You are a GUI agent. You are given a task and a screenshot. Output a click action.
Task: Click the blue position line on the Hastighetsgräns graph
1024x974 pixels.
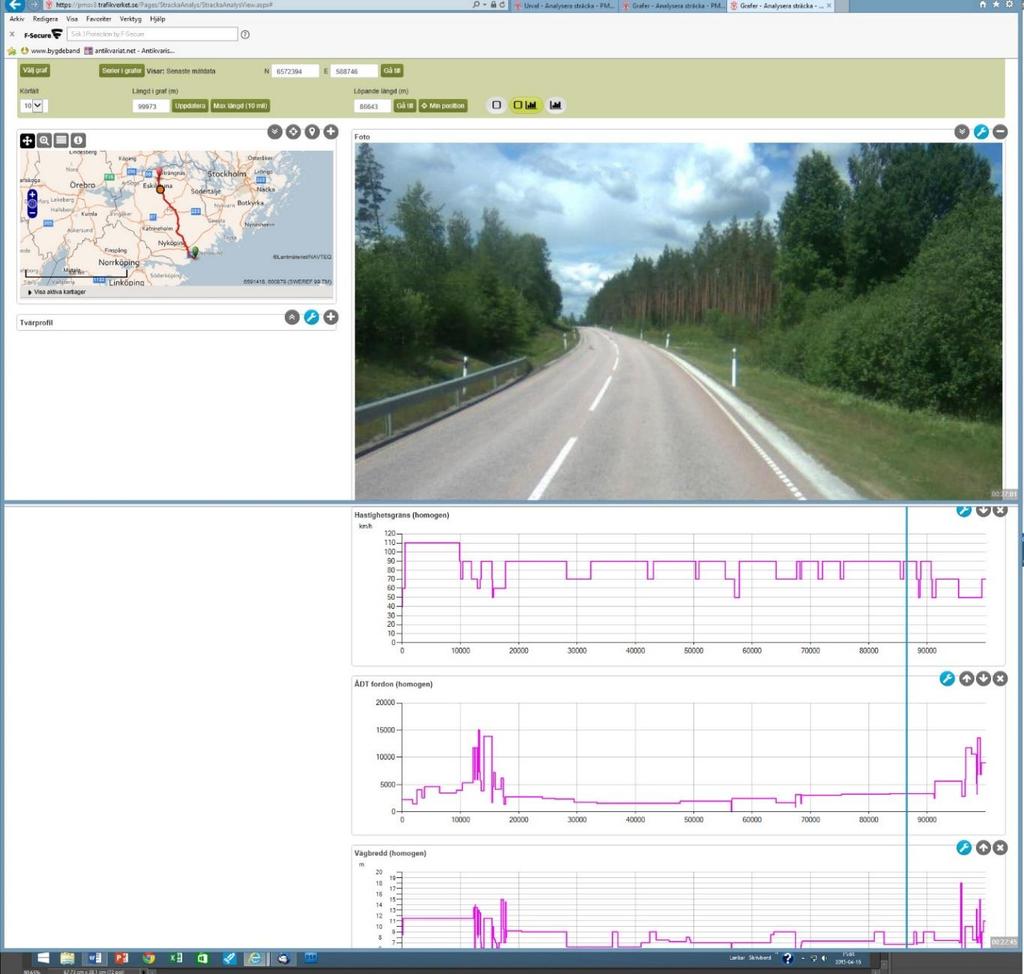click(x=906, y=588)
